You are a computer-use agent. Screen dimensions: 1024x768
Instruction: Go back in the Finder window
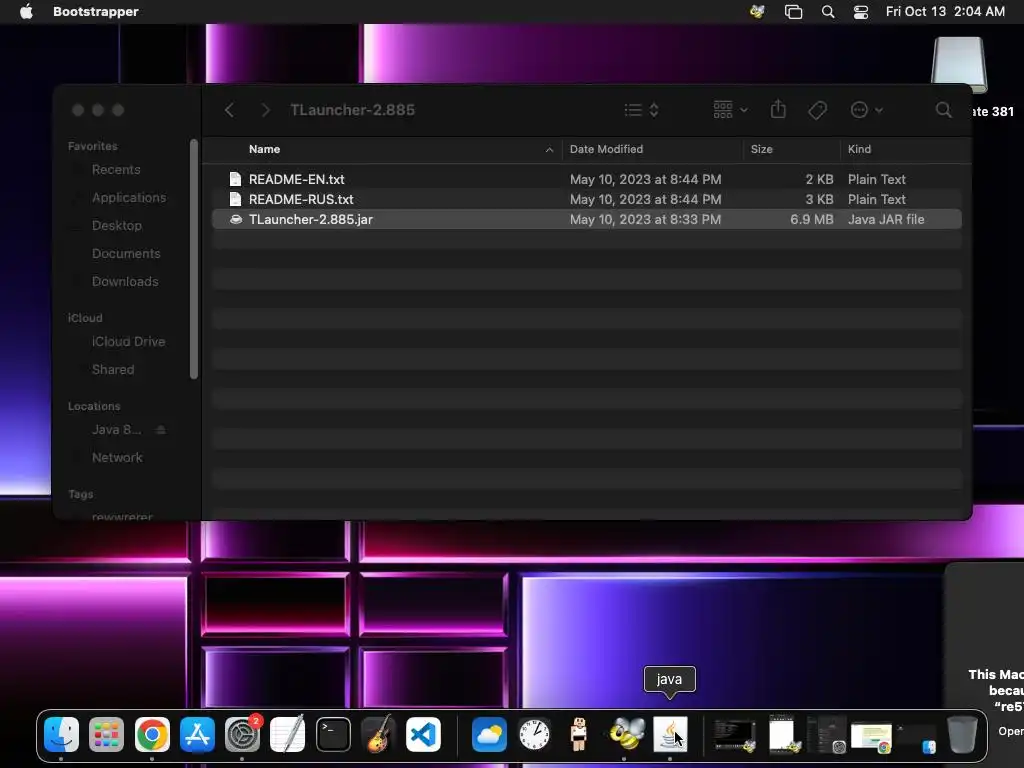tap(229, 110)
